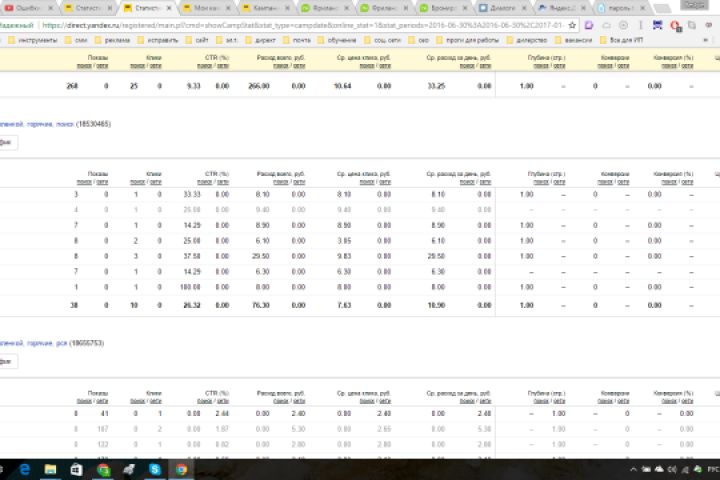
Task: Open the соц. сети bookmarks folder
Action: click(x=381, y=40)
